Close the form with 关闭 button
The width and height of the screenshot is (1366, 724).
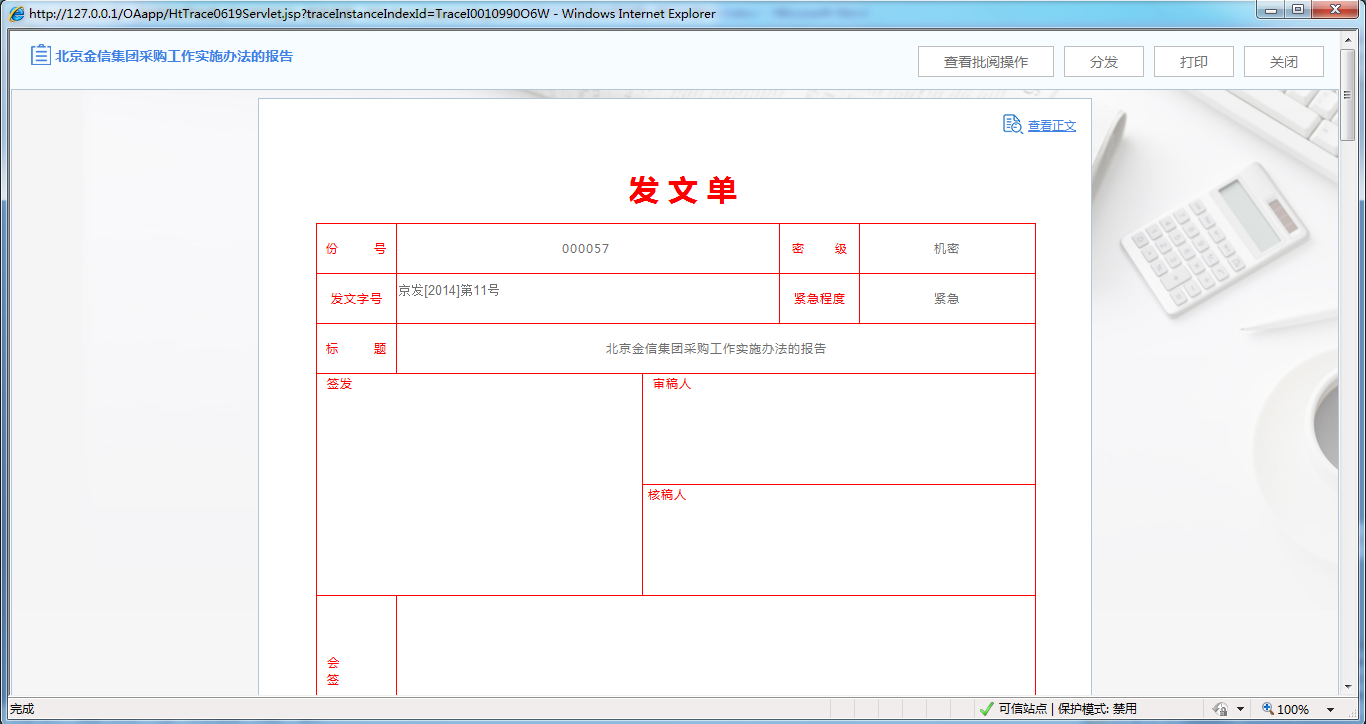(1283, 61)
